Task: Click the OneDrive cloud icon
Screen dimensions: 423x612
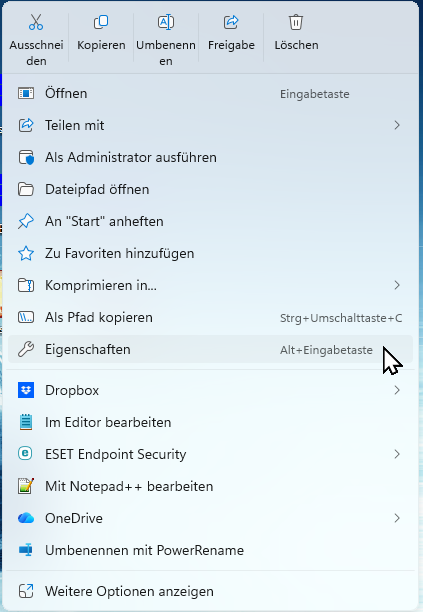Action: pyautogui.click(x=26, y=518)
